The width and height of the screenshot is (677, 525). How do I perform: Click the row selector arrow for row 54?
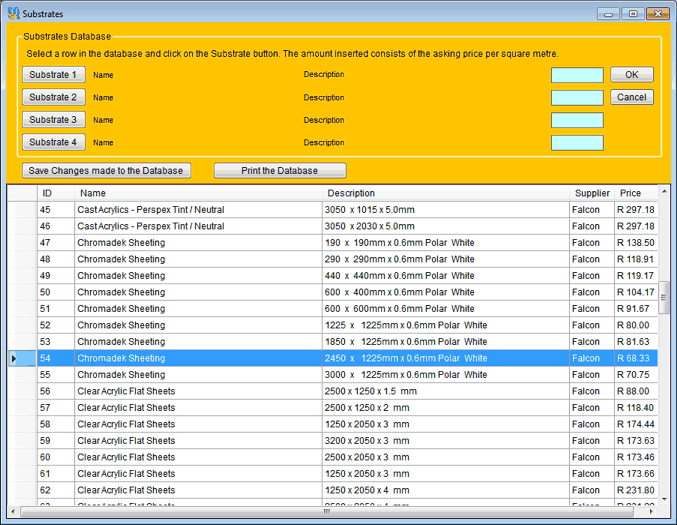[x=14, y=358]
